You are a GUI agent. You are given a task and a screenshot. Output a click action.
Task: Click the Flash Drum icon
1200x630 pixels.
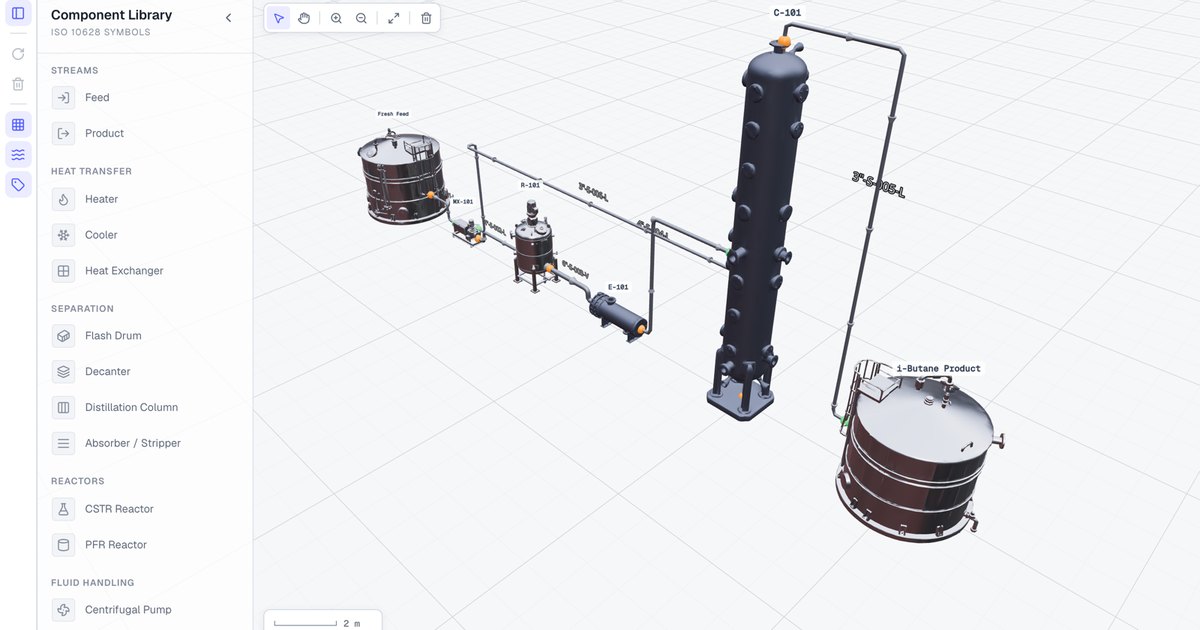click(63, 336)
